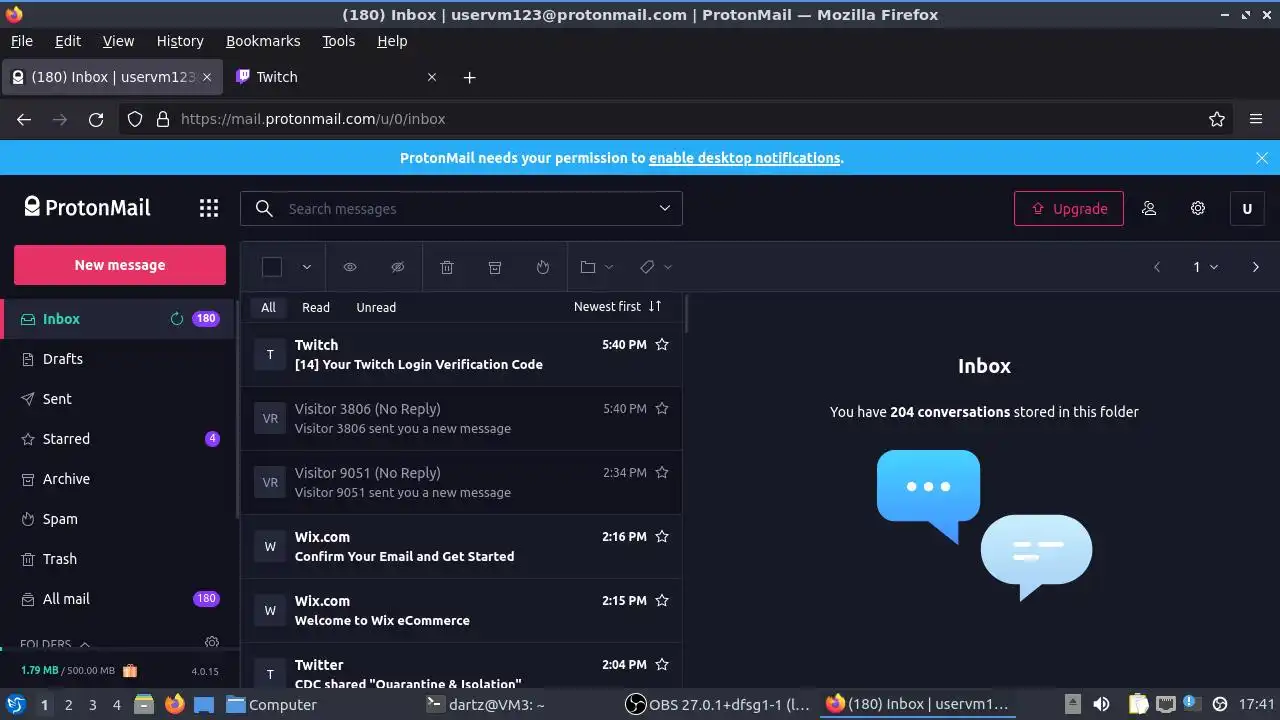Open the History menu
Screen dimensions: 1280x720
click(x=180, y=41)
